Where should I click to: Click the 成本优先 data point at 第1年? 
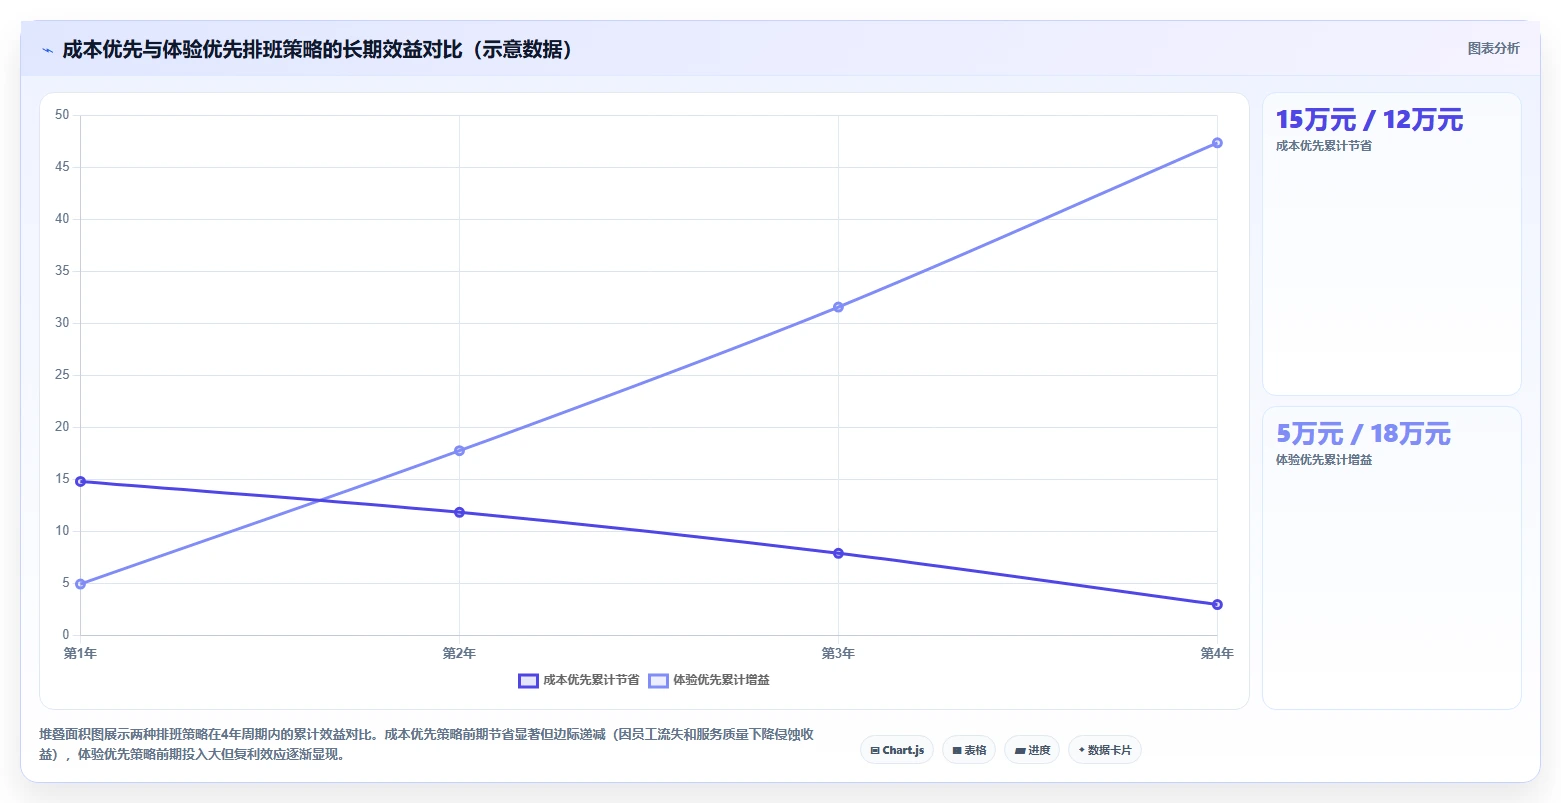click(x=80, y=481)
